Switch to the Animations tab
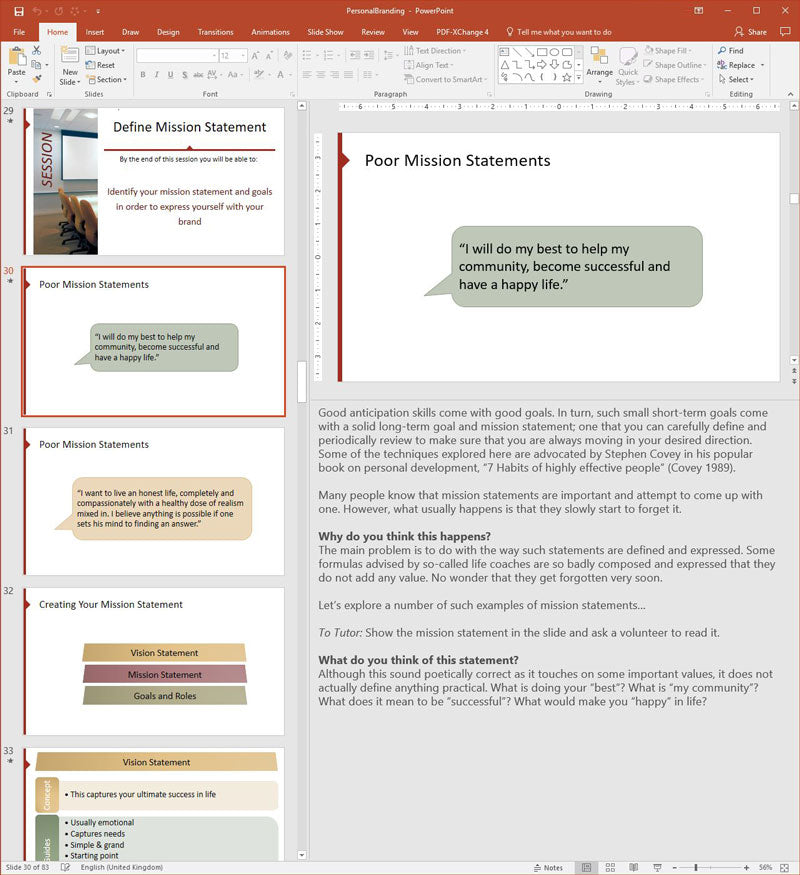 click(x=270, y=32)
